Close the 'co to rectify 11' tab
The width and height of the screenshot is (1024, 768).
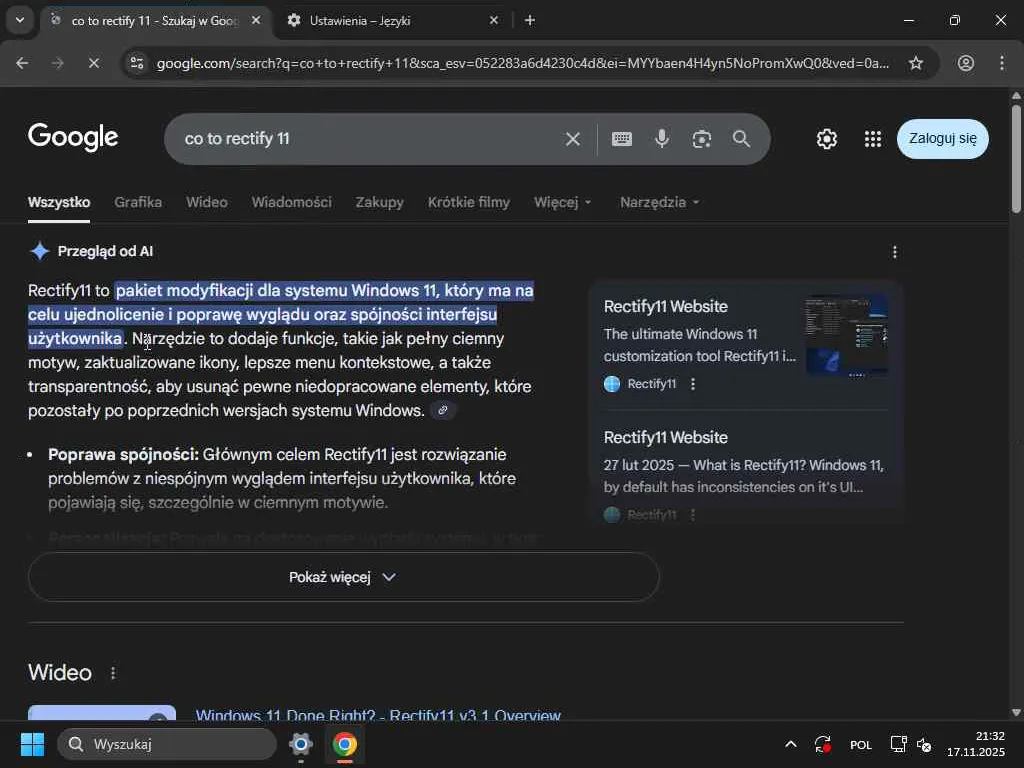[256, 20]
